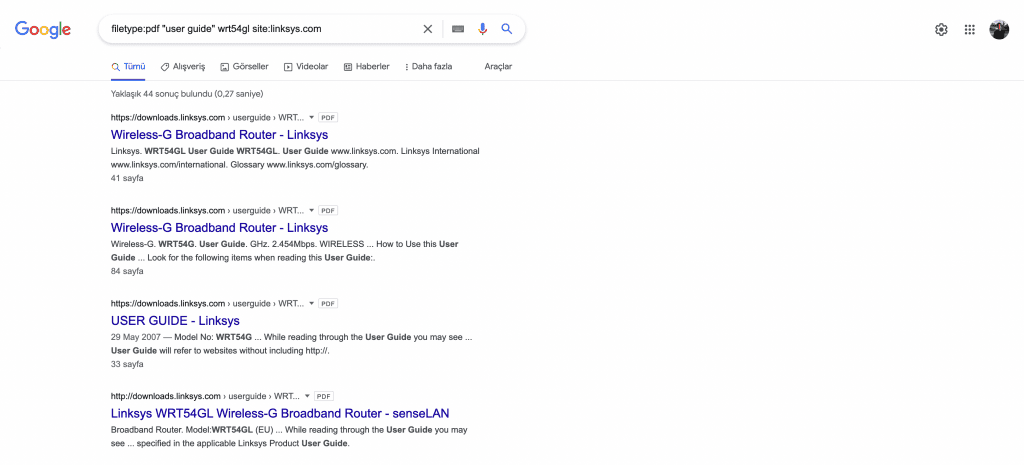Image resolution: width=1024 pixels, height=465 pixels.
Task: Expand dropdown arrow beside USER GUIDE result URL
Action: (x=311, y=303)
